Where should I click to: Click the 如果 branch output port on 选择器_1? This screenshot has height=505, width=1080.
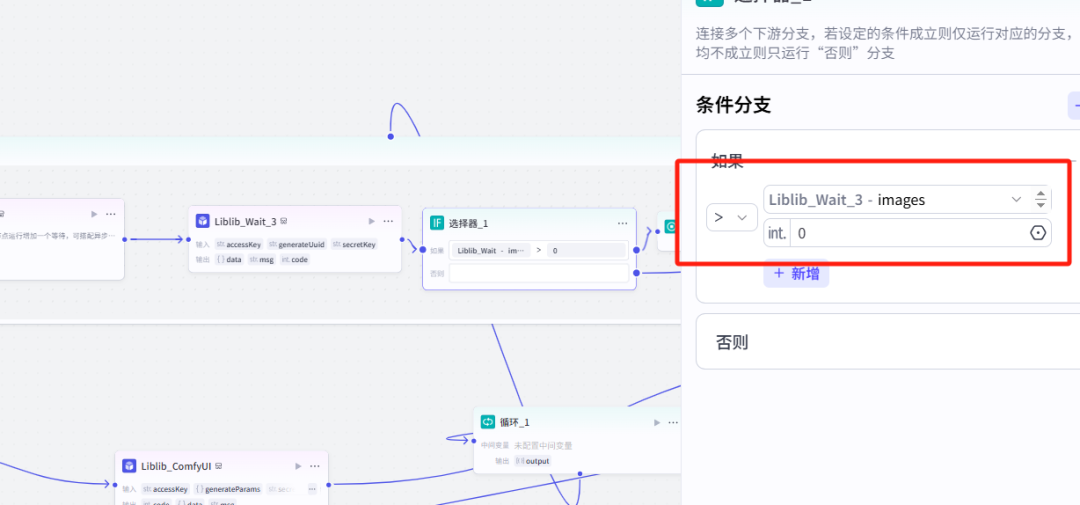coord(636,250)
